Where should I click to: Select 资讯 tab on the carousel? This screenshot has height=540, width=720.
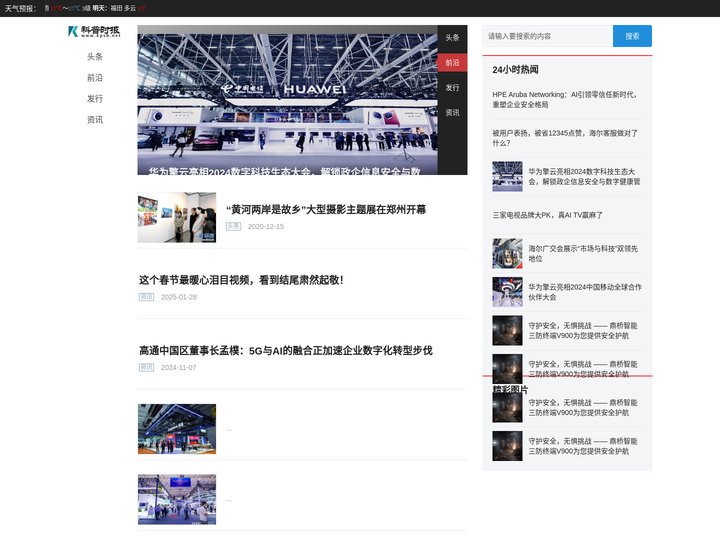pyautogui.click(x=452, y=112)
